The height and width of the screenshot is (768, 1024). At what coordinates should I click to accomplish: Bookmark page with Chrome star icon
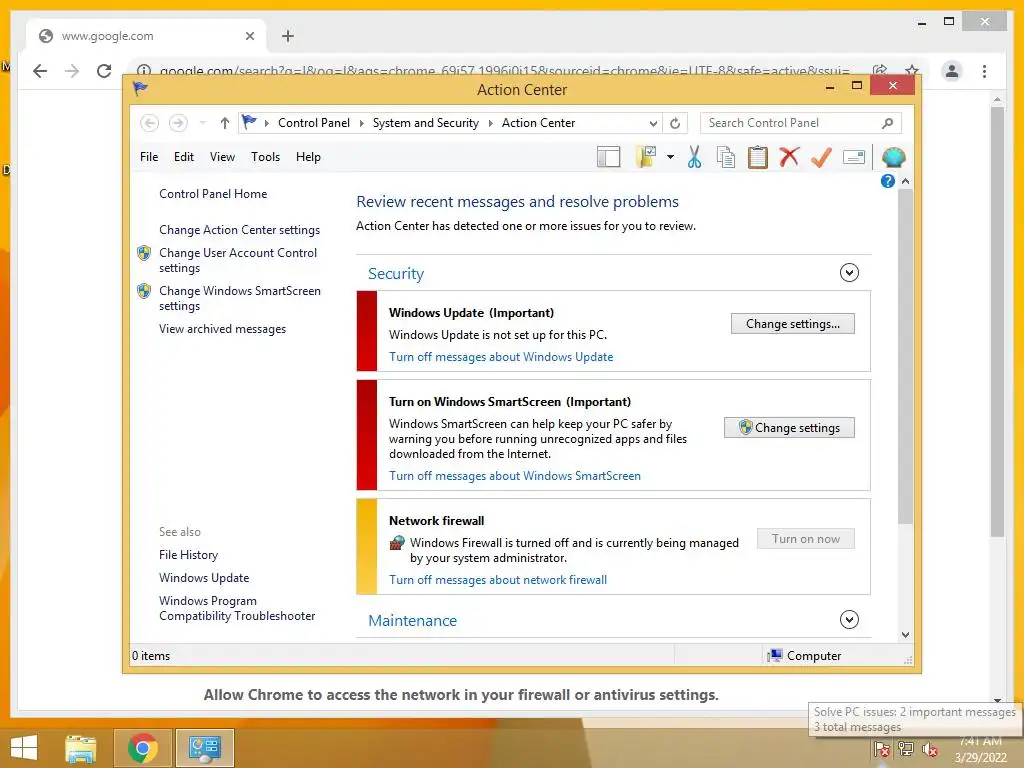(x=912, y=71)
